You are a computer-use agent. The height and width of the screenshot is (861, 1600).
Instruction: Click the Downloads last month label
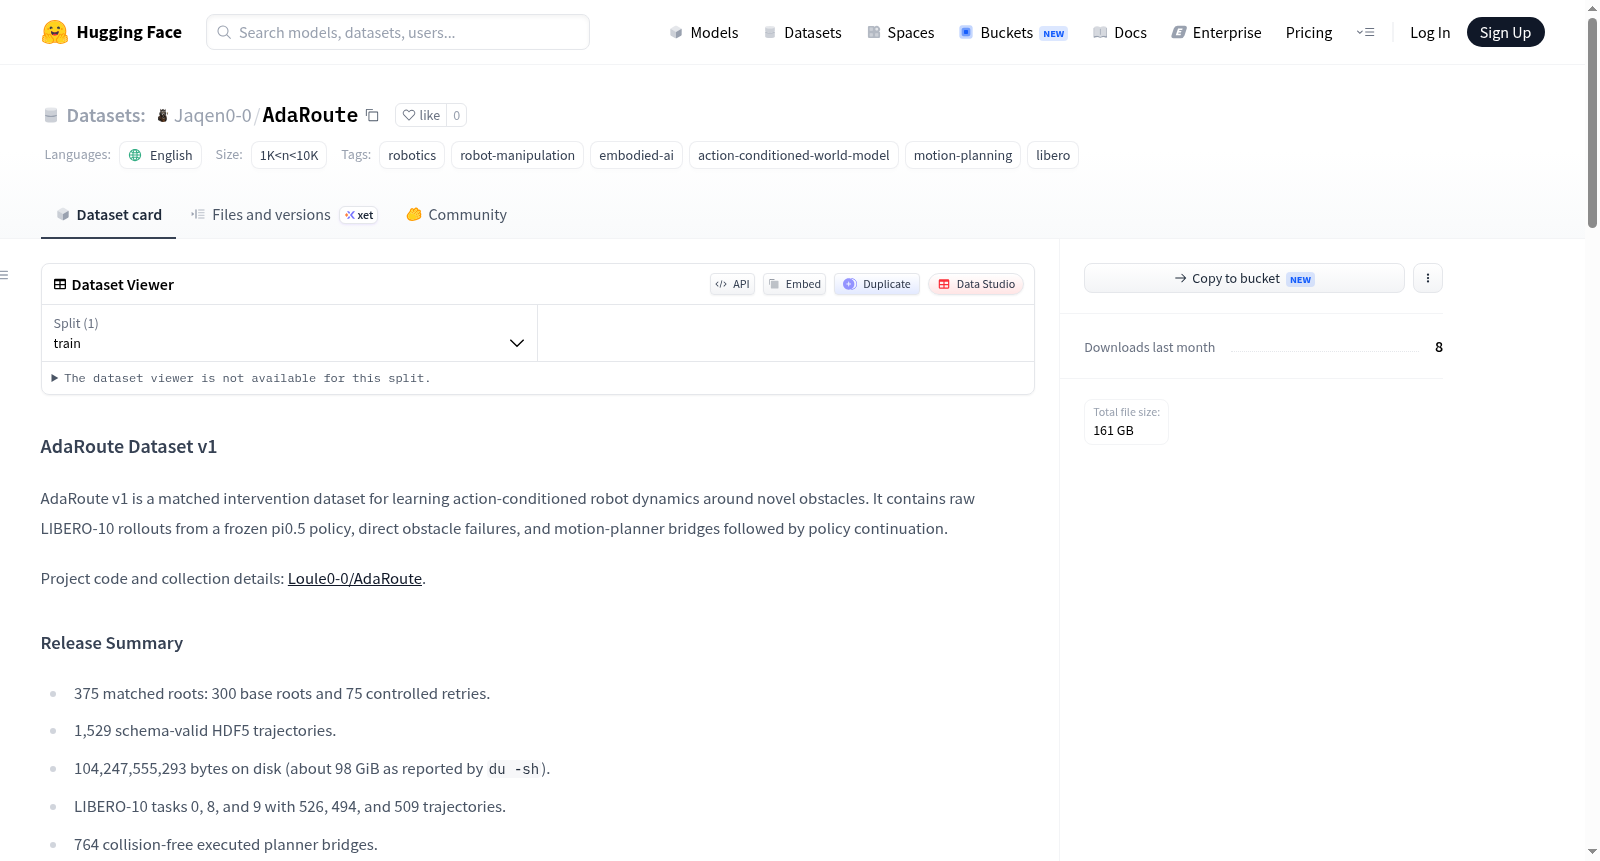pos(1150,347)
